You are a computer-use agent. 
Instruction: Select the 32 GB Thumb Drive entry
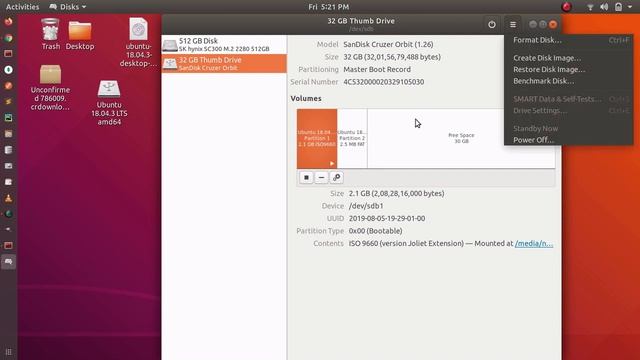pyautogui.click(x=224, y=64)
